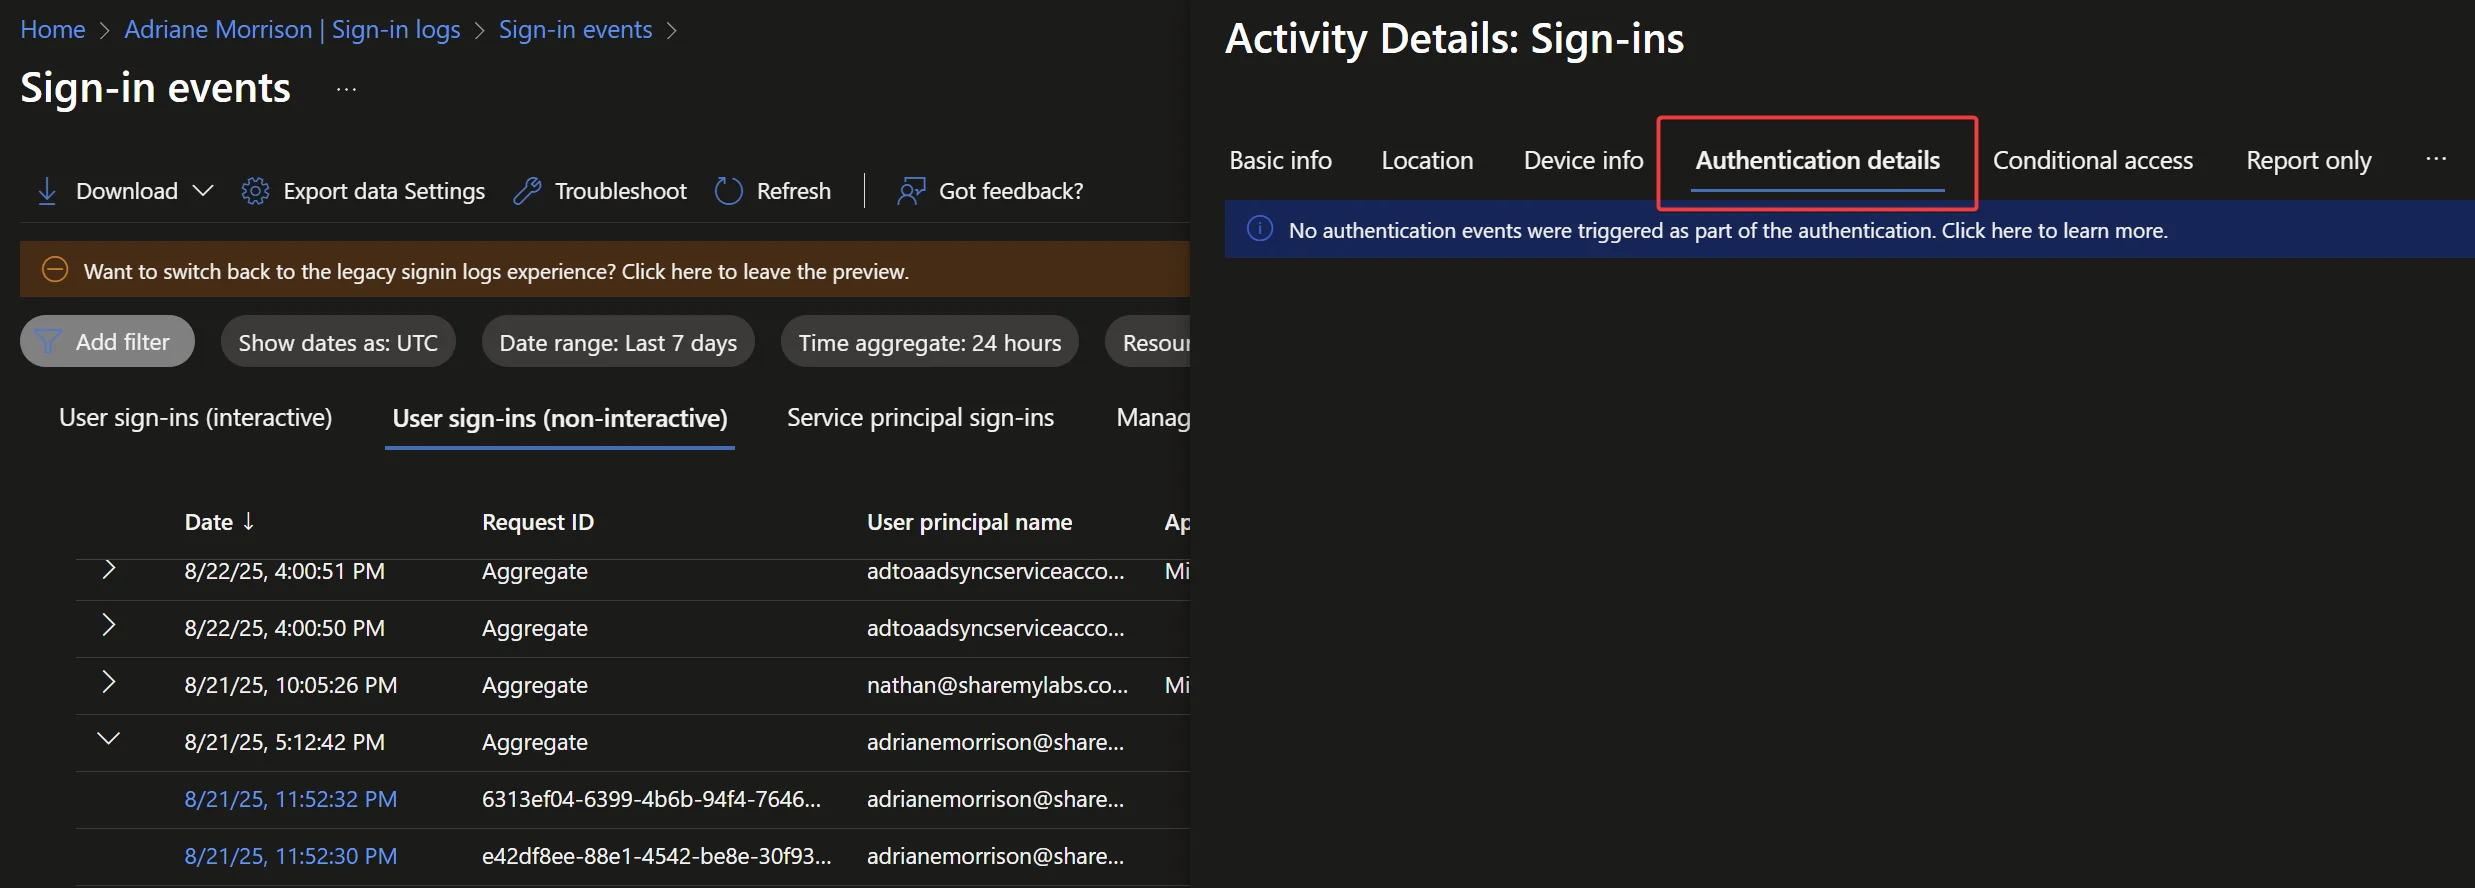Click the Got feedback person icon
Screen dimensions: 2475x888
click(911, 191)
